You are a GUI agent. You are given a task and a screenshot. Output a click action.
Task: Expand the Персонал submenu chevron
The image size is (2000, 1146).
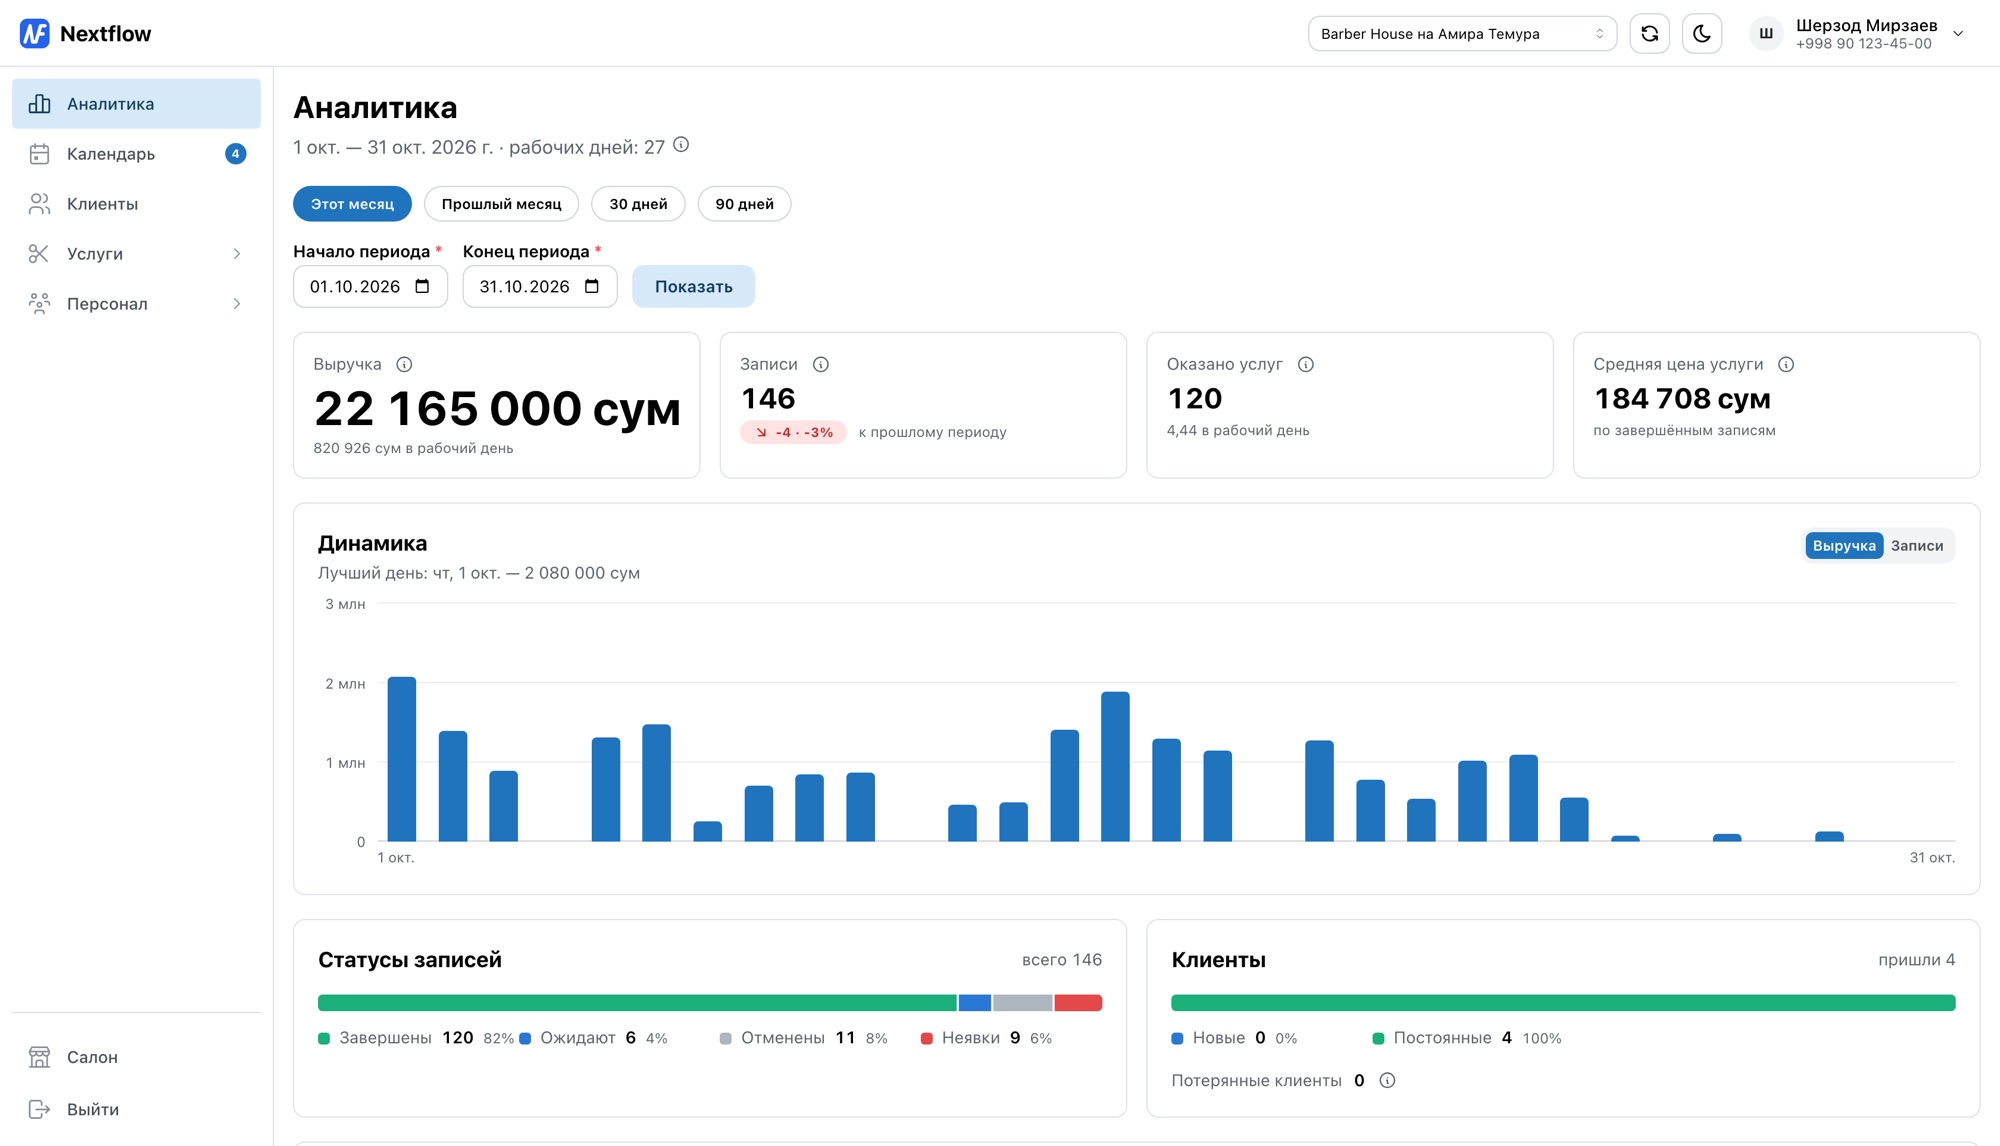pyautogui.click(x=237, y=304)
